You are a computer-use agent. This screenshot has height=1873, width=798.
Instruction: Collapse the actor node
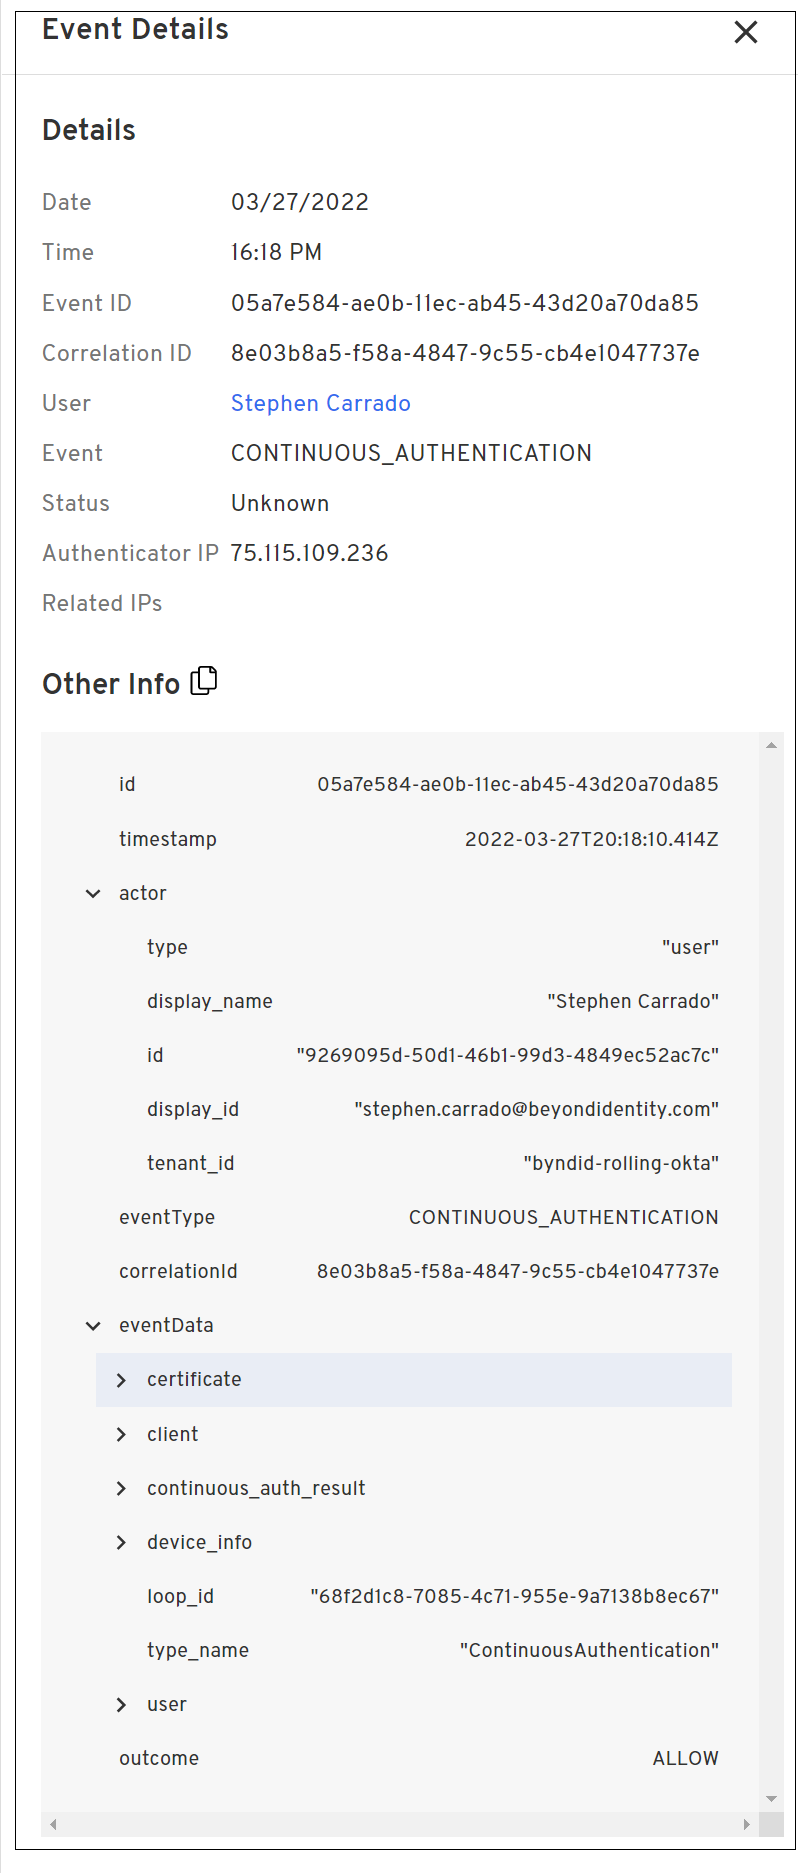click(93, 894)
